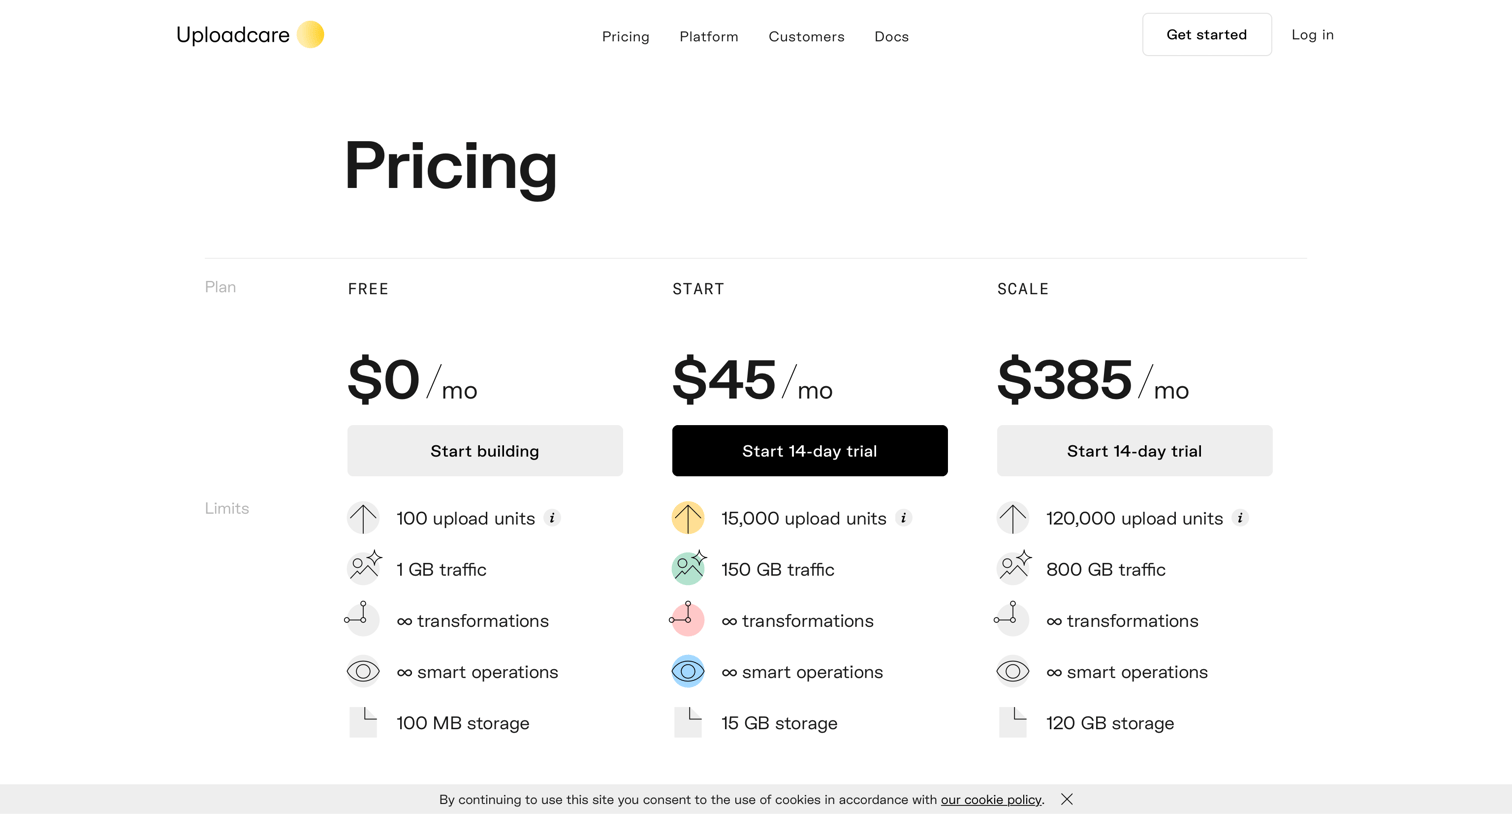Screen dimensions: 1512x814
Task: Click upload arrow icon for 120,000 upload units
Action: tap(1013, 518)
